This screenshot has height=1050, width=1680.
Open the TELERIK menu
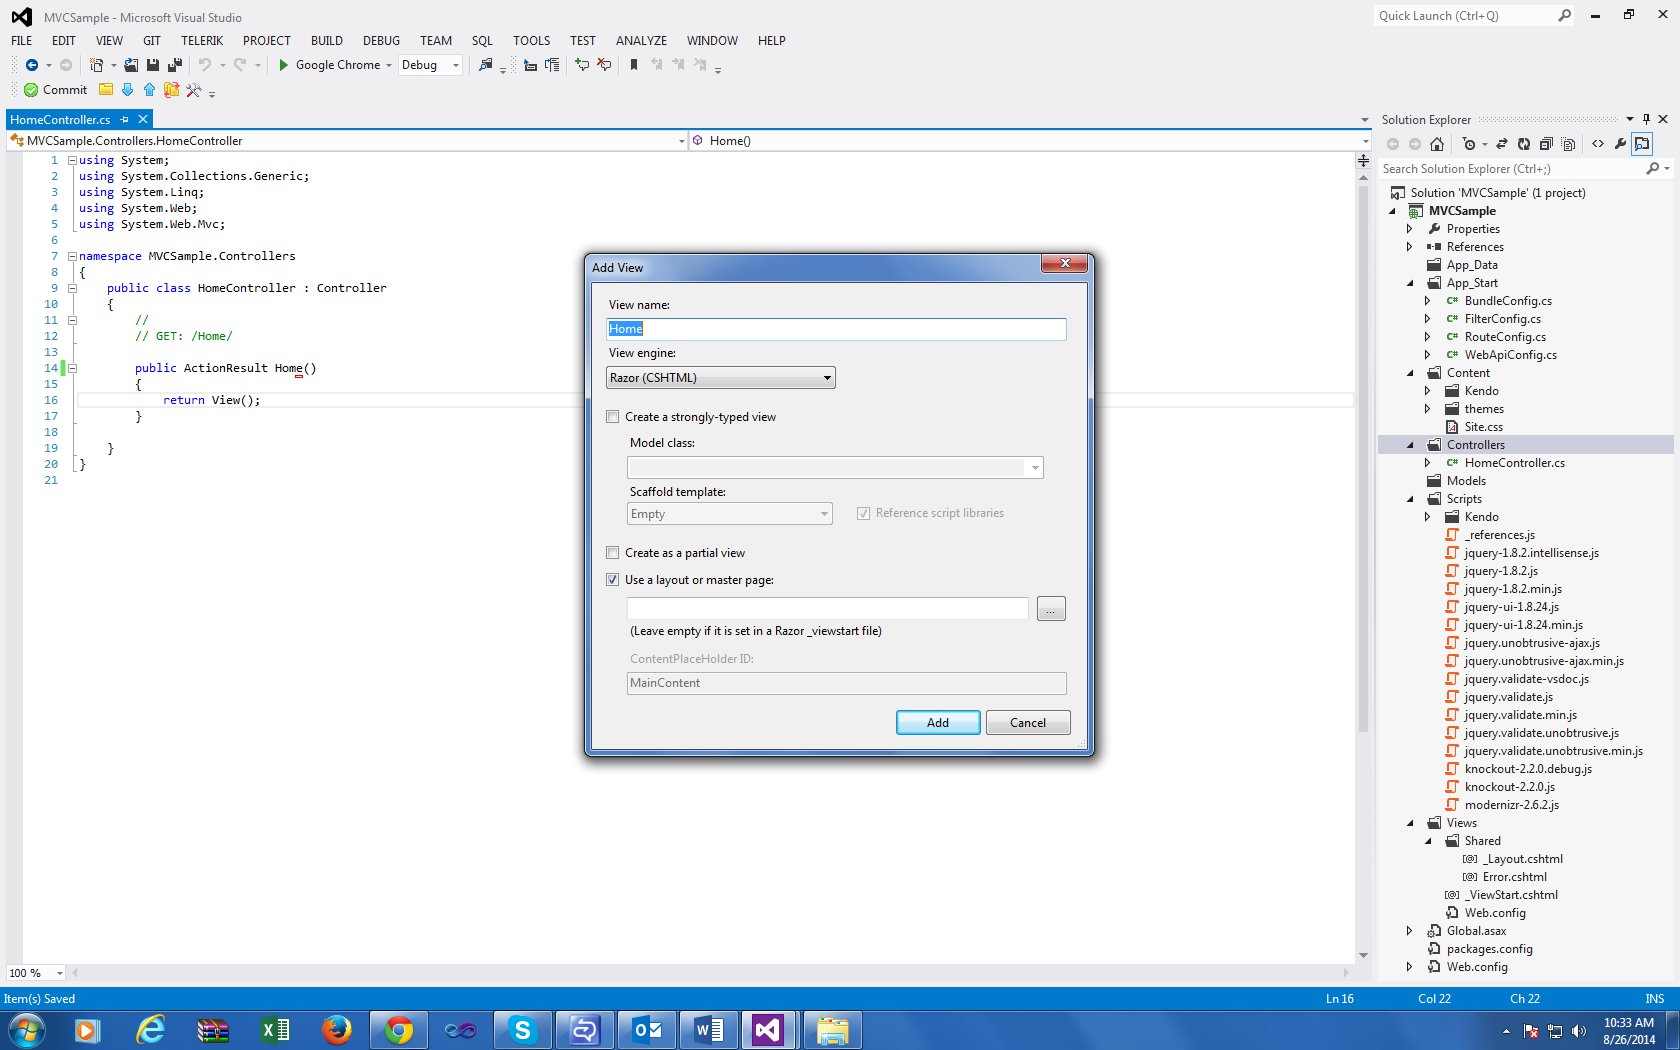point(202,41)
